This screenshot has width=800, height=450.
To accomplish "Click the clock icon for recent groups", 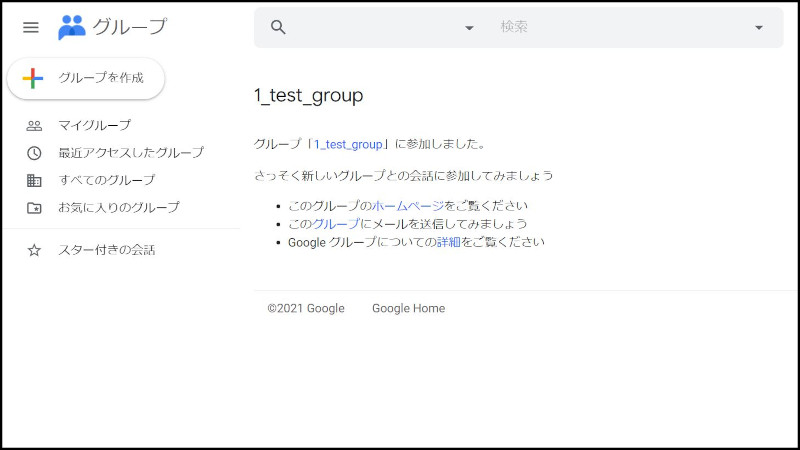I will coord(34,153).
